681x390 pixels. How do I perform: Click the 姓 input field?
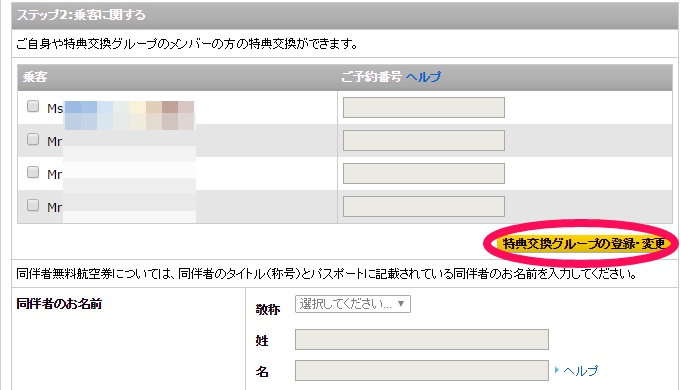tap(422, 340)
